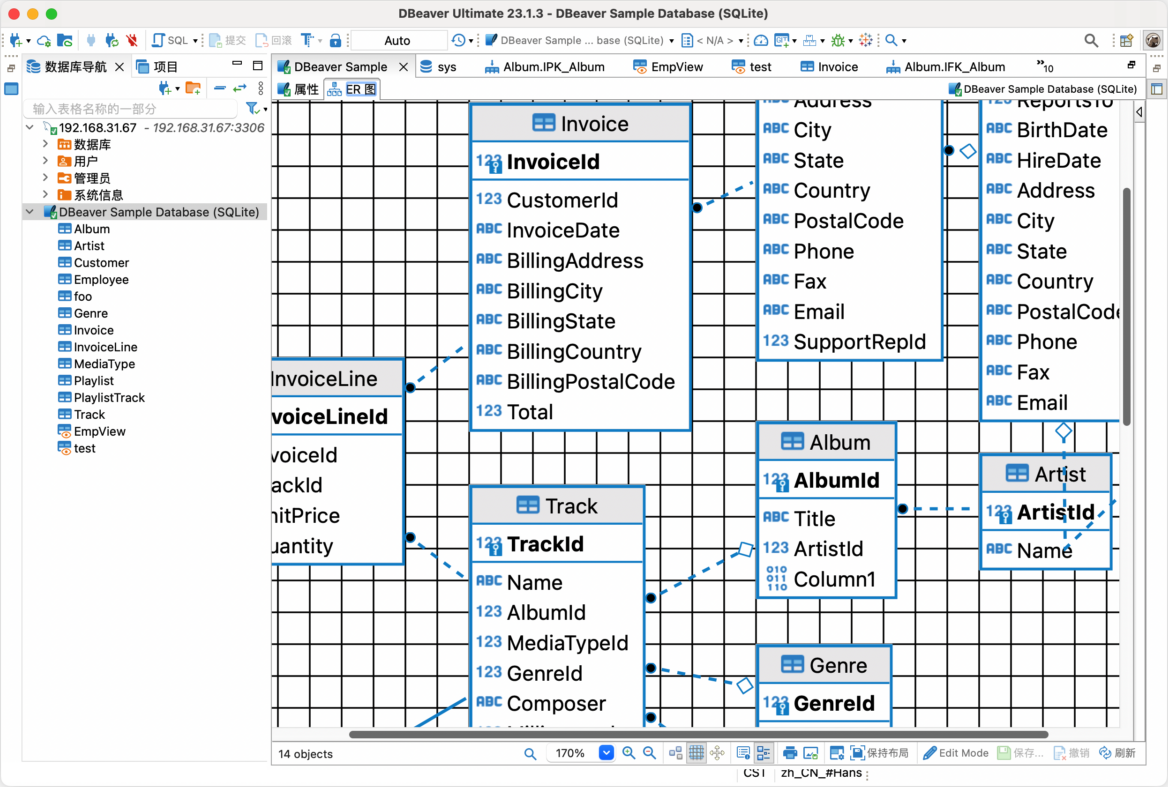This screenshot has height=787, width=1168.
Task: Open the active connection dropdown DBeaver Sample
Action: (580, 40)
